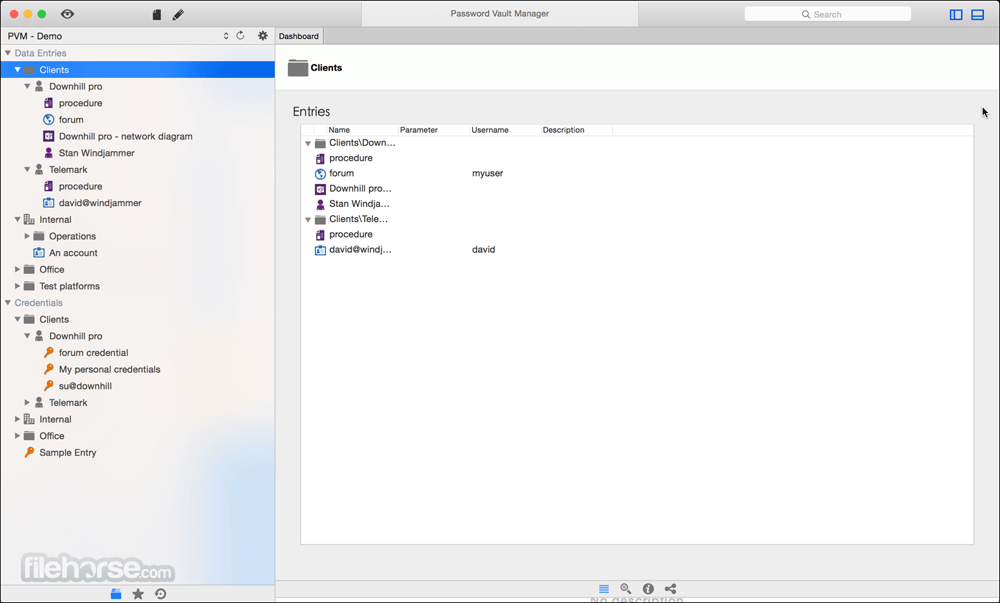Click the information icon in bottom bar
The image size is (1000, 603).
coord(648,588)
